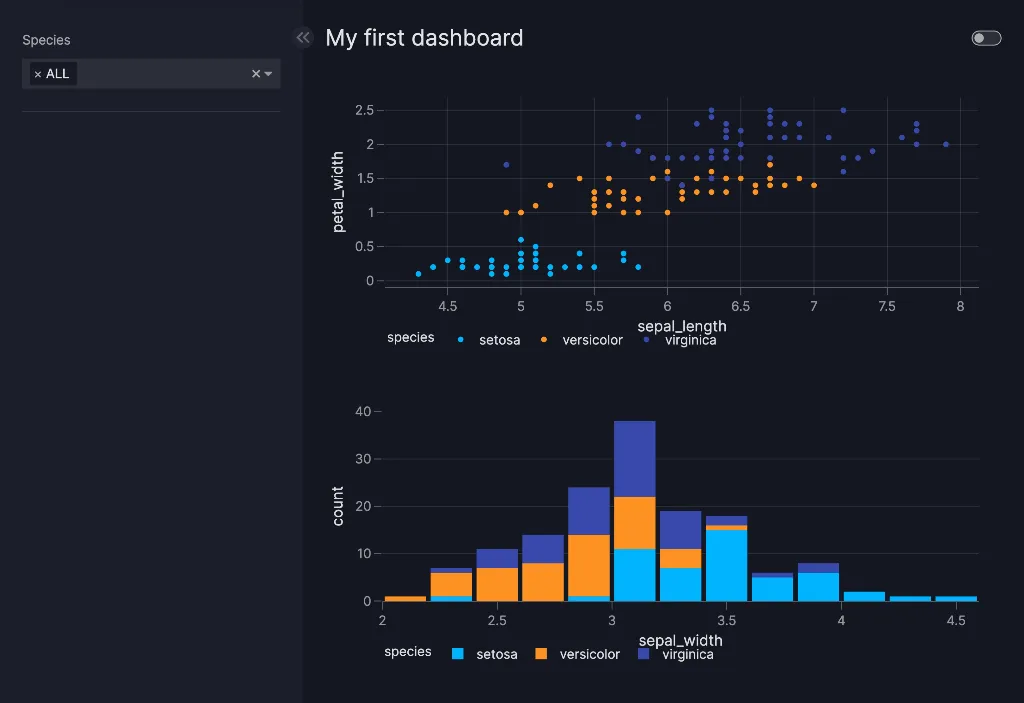
Task: Click the leftmost setosa scatter point
Action: [418, 274]
